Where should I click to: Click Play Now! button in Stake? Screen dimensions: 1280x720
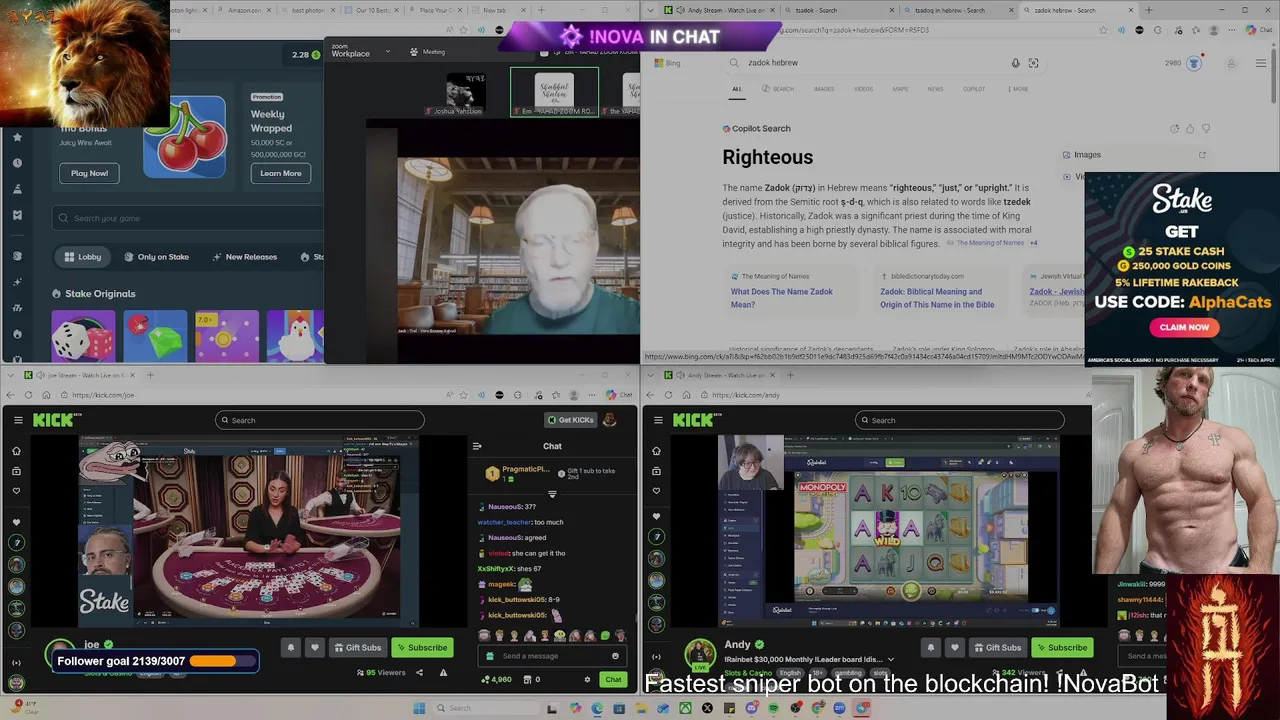(89, 173)
